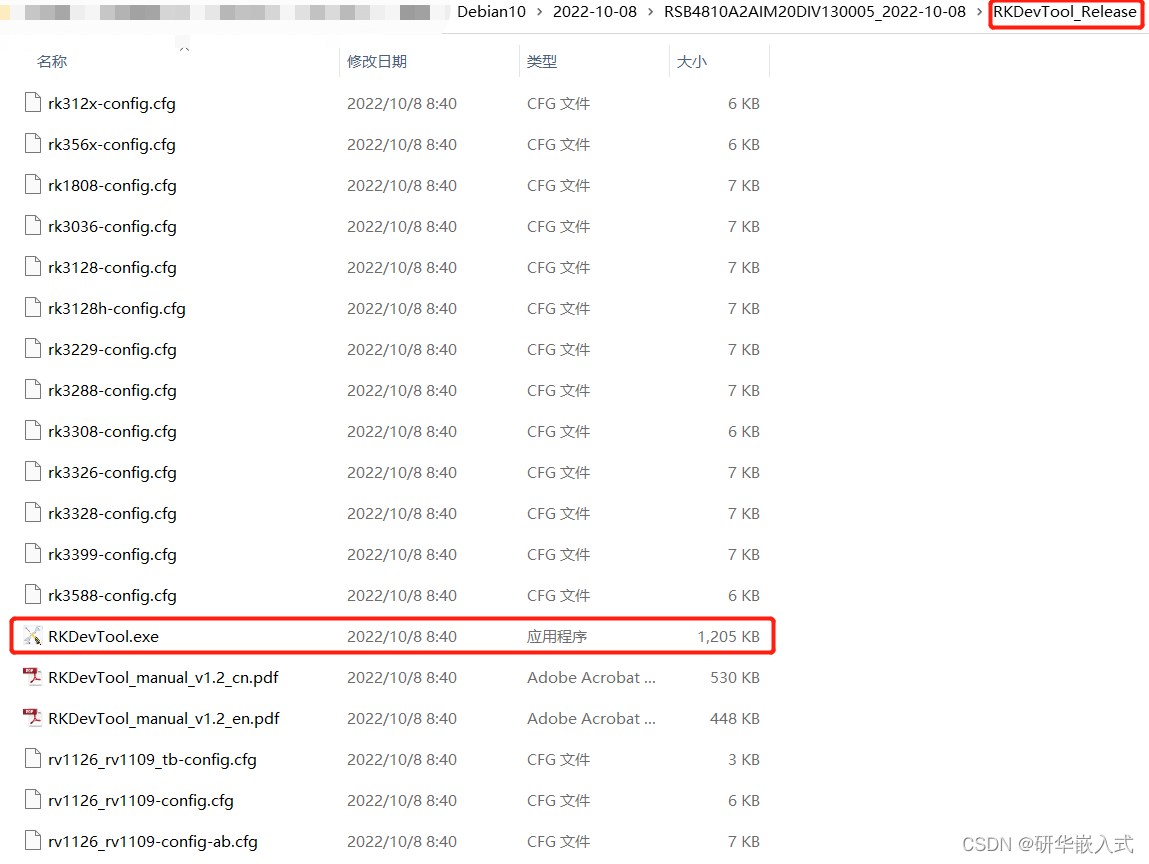Screen dimensions: 1149x864
Task: Click the 3 KB size of rv1126_rv1109_tb-config.cfg
Action: (744, 759)
